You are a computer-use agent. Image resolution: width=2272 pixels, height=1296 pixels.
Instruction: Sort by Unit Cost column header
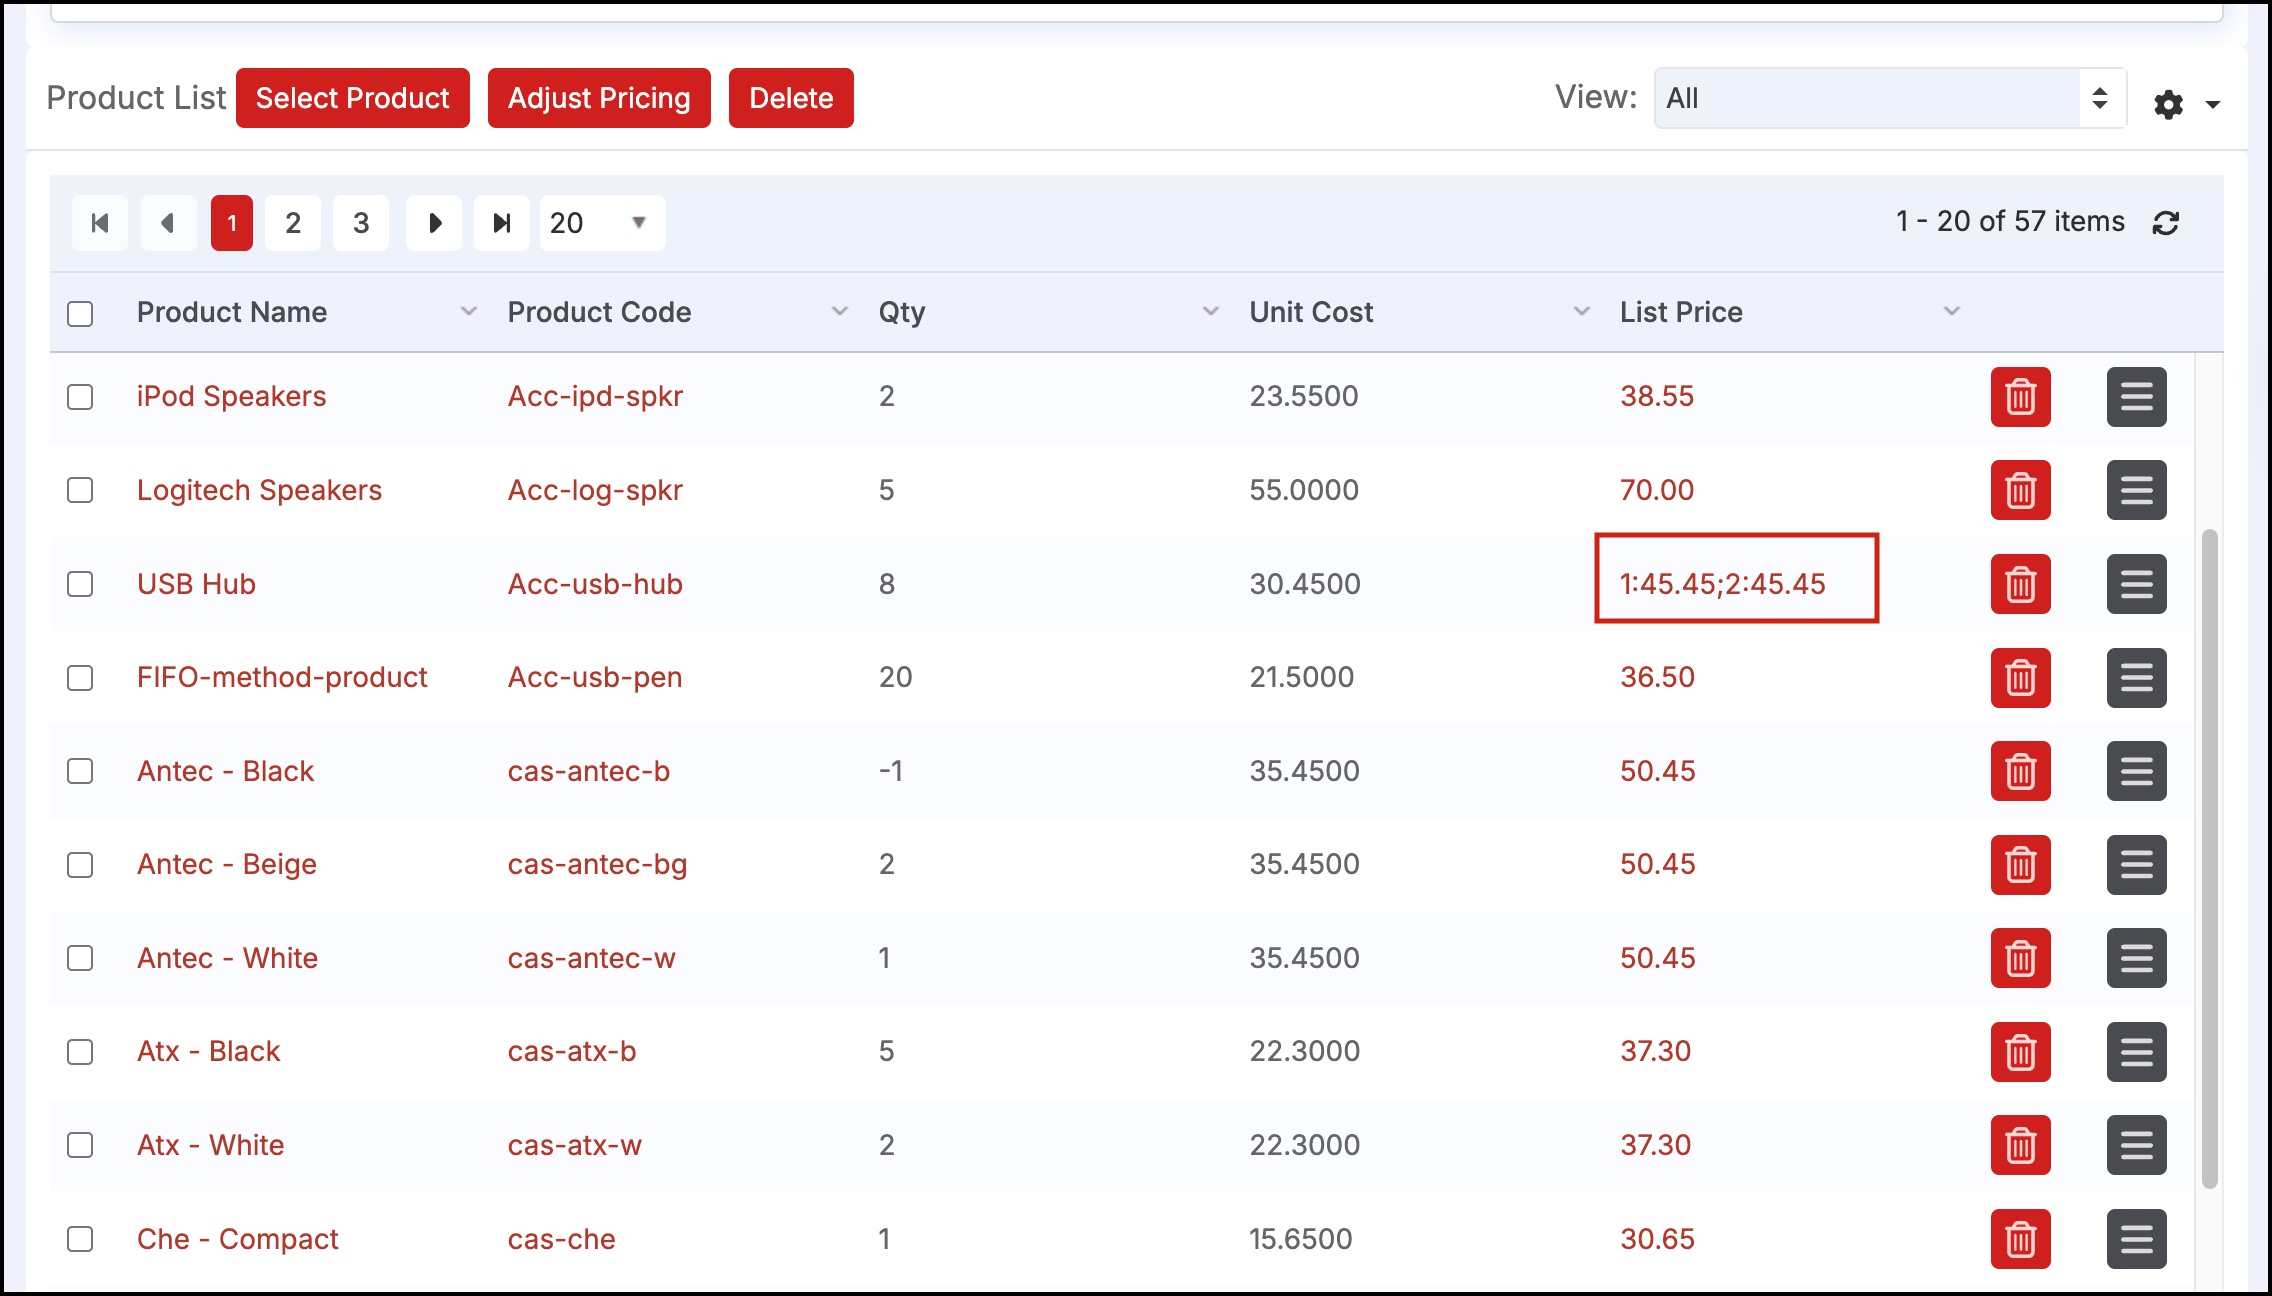tap(1311, 312)
